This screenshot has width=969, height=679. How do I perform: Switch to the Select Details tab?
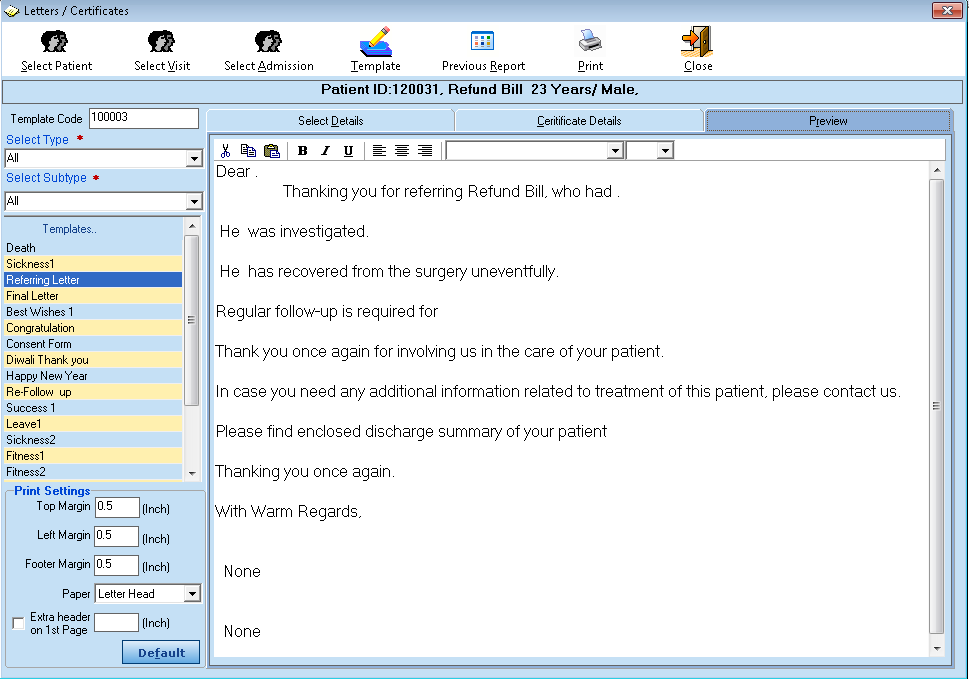point(331,120)
